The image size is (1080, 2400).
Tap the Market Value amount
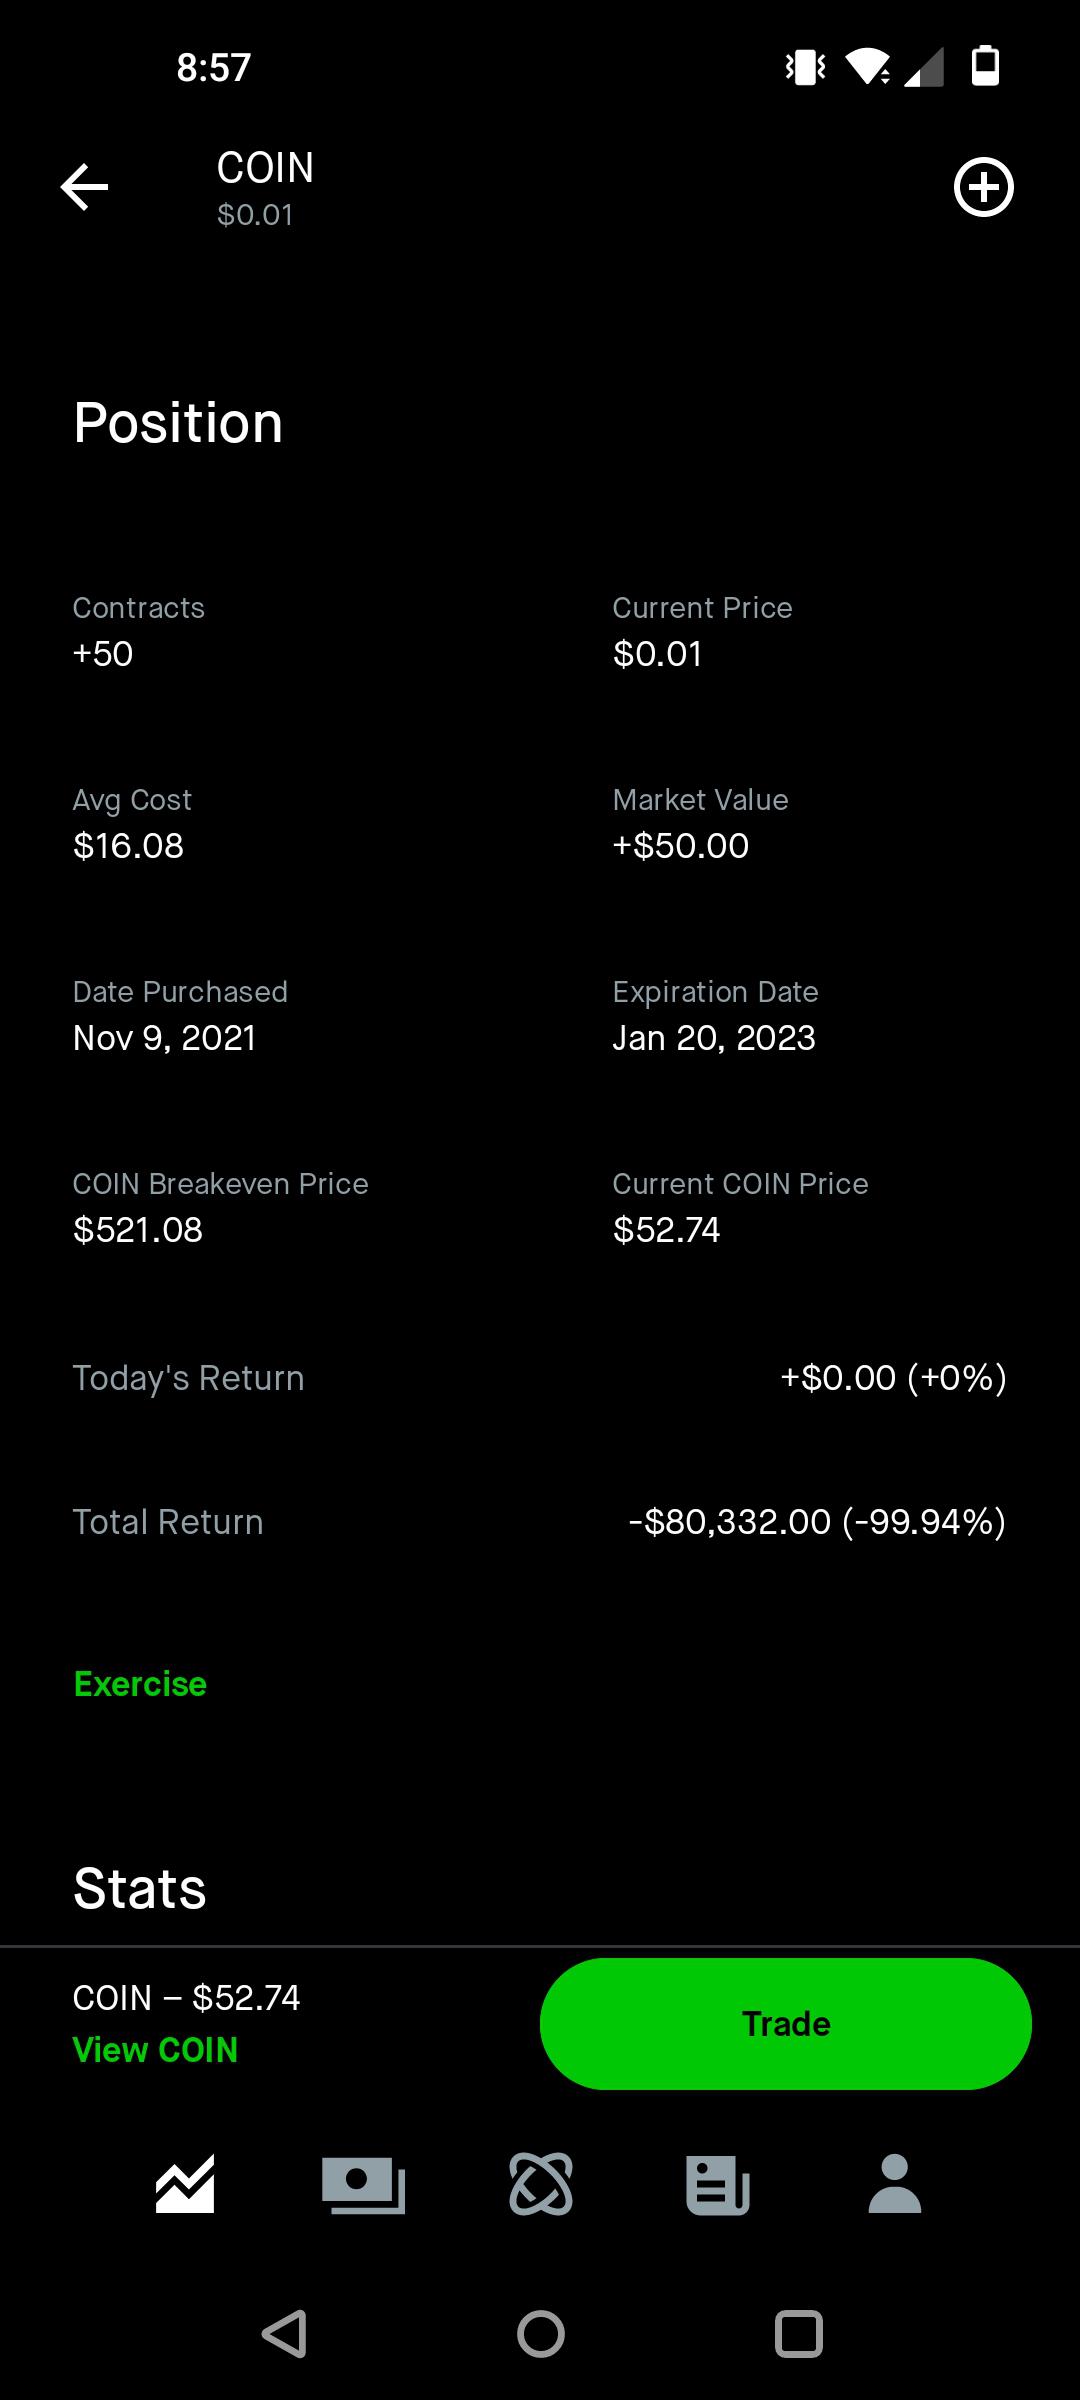[681, 846]
